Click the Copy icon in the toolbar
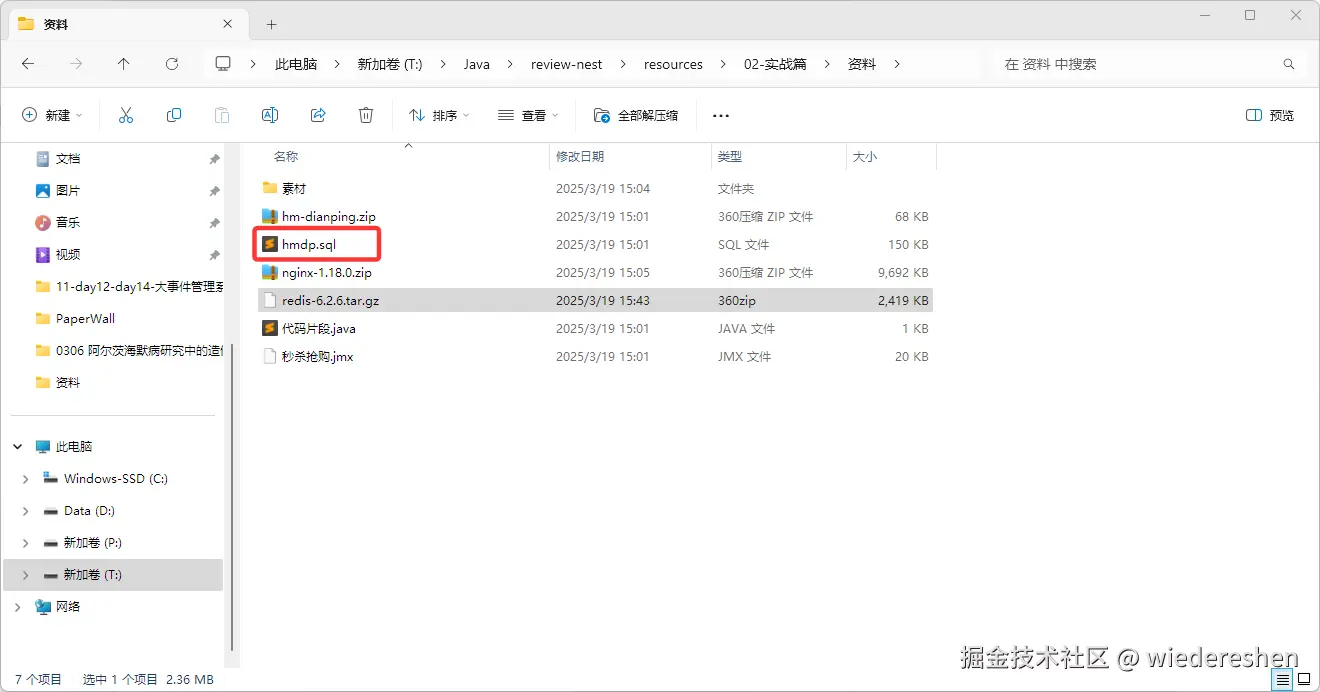 pyautogui.click(x=174, y=114)
